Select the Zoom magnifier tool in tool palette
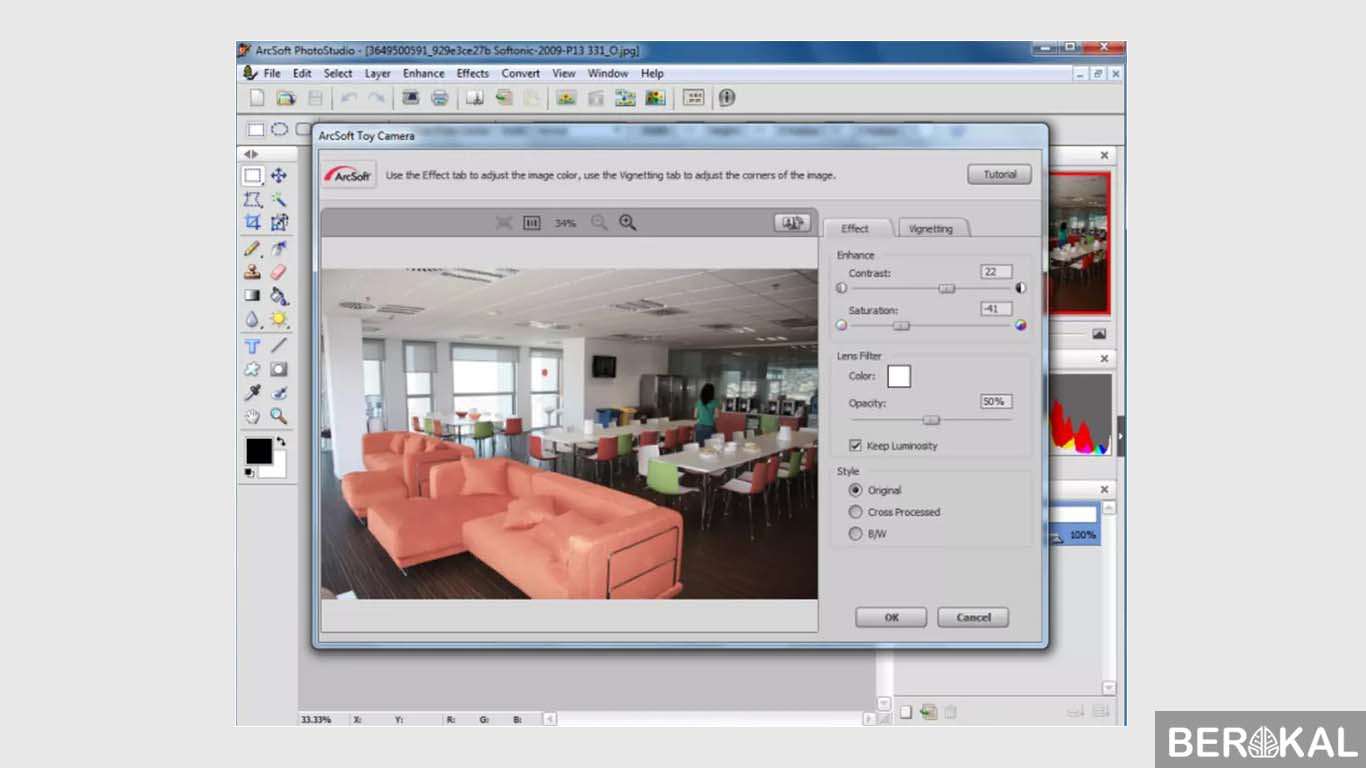1366x768 pixels. [279, 416]
